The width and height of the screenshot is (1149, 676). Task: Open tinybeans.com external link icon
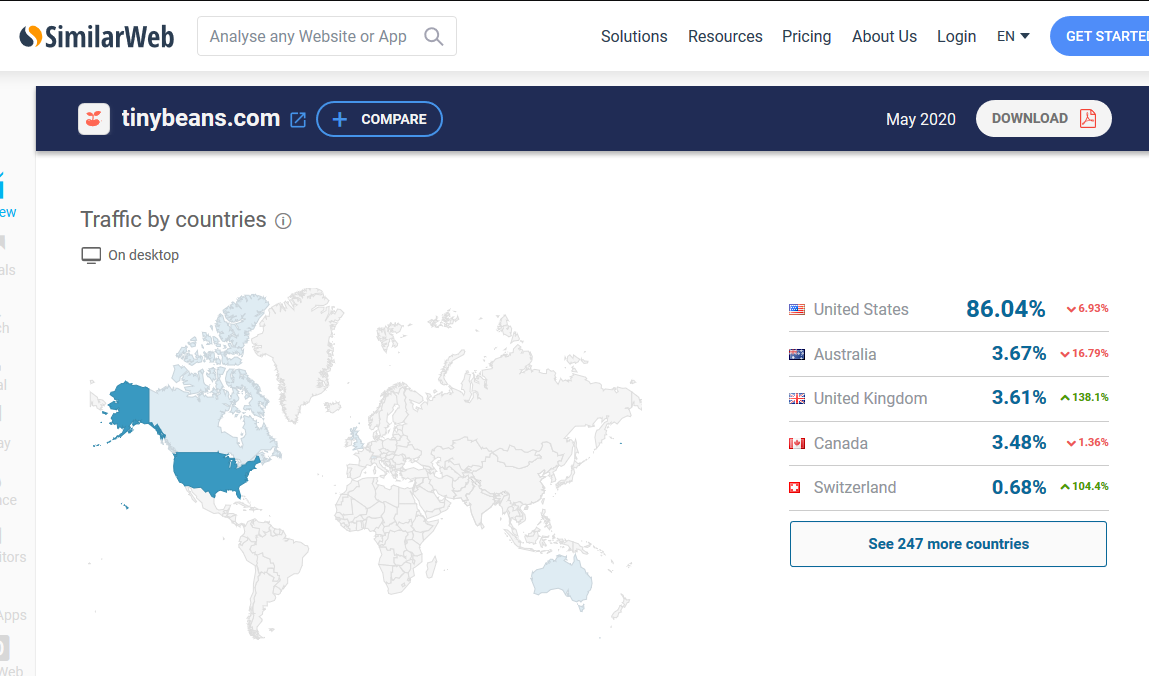click(x=298, y=119)
